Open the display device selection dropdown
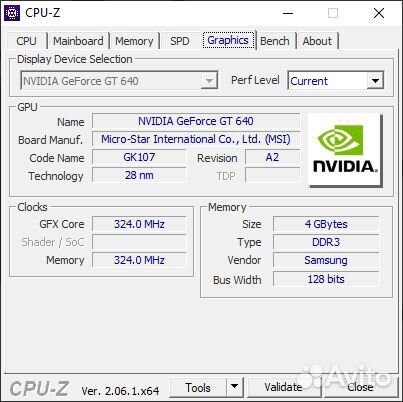403x402 pixels. tap(119, 81)
